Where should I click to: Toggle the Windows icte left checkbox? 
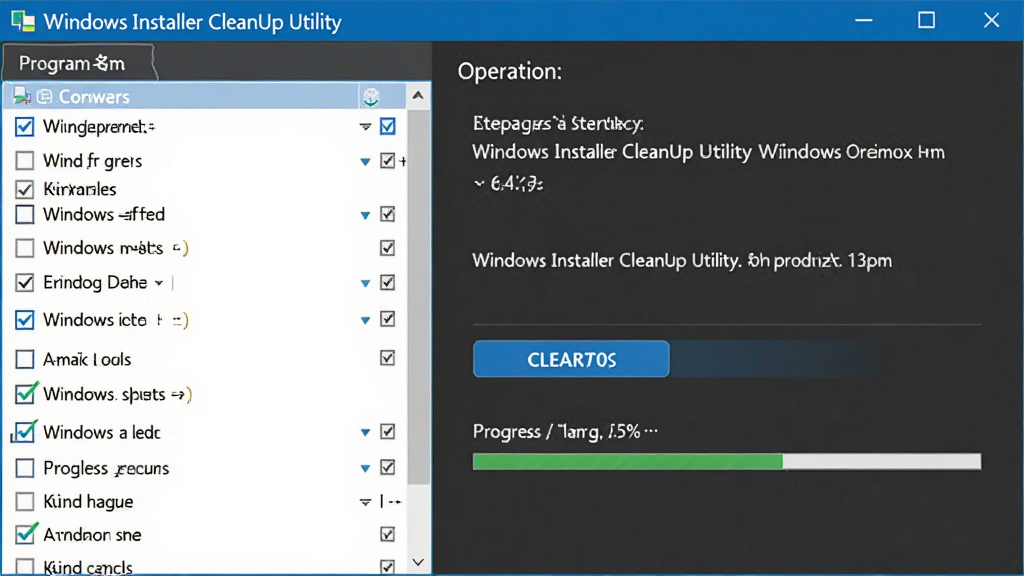pyautogui.click(x=25, y=320)
